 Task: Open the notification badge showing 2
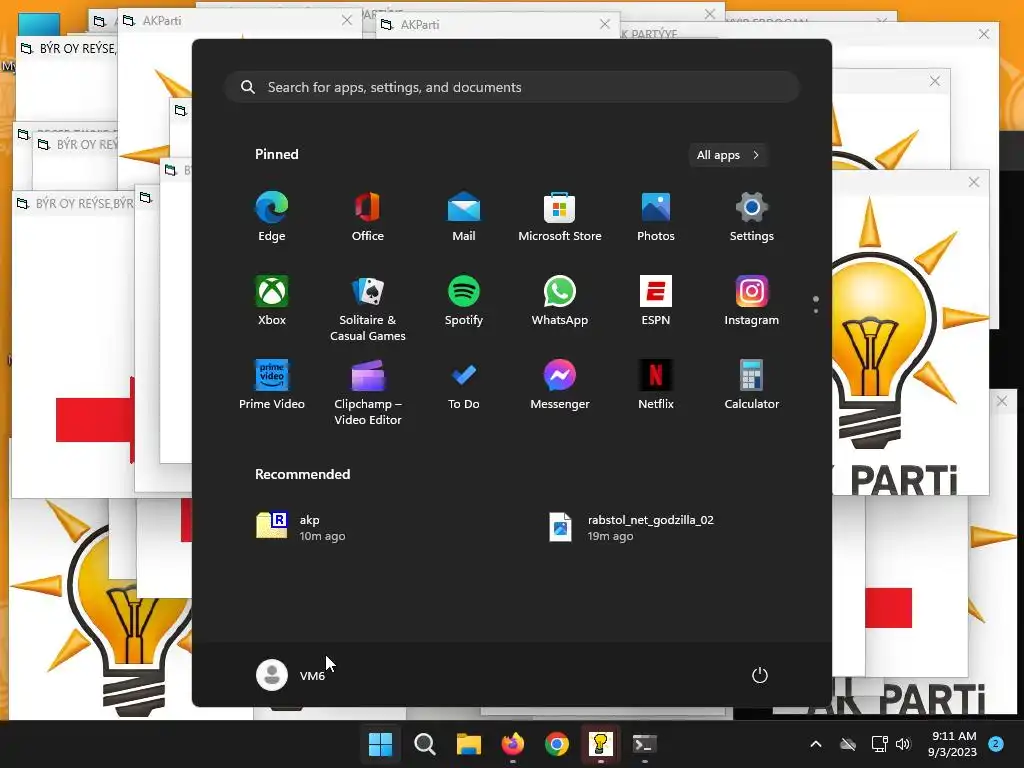coord(996,744)
